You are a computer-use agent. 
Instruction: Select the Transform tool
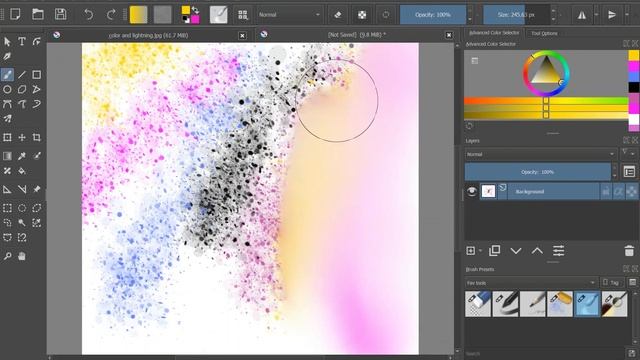[x=7, y=138]
